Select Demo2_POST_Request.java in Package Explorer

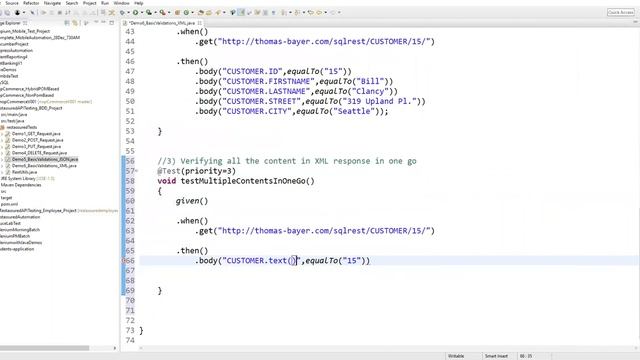[38, 140]
